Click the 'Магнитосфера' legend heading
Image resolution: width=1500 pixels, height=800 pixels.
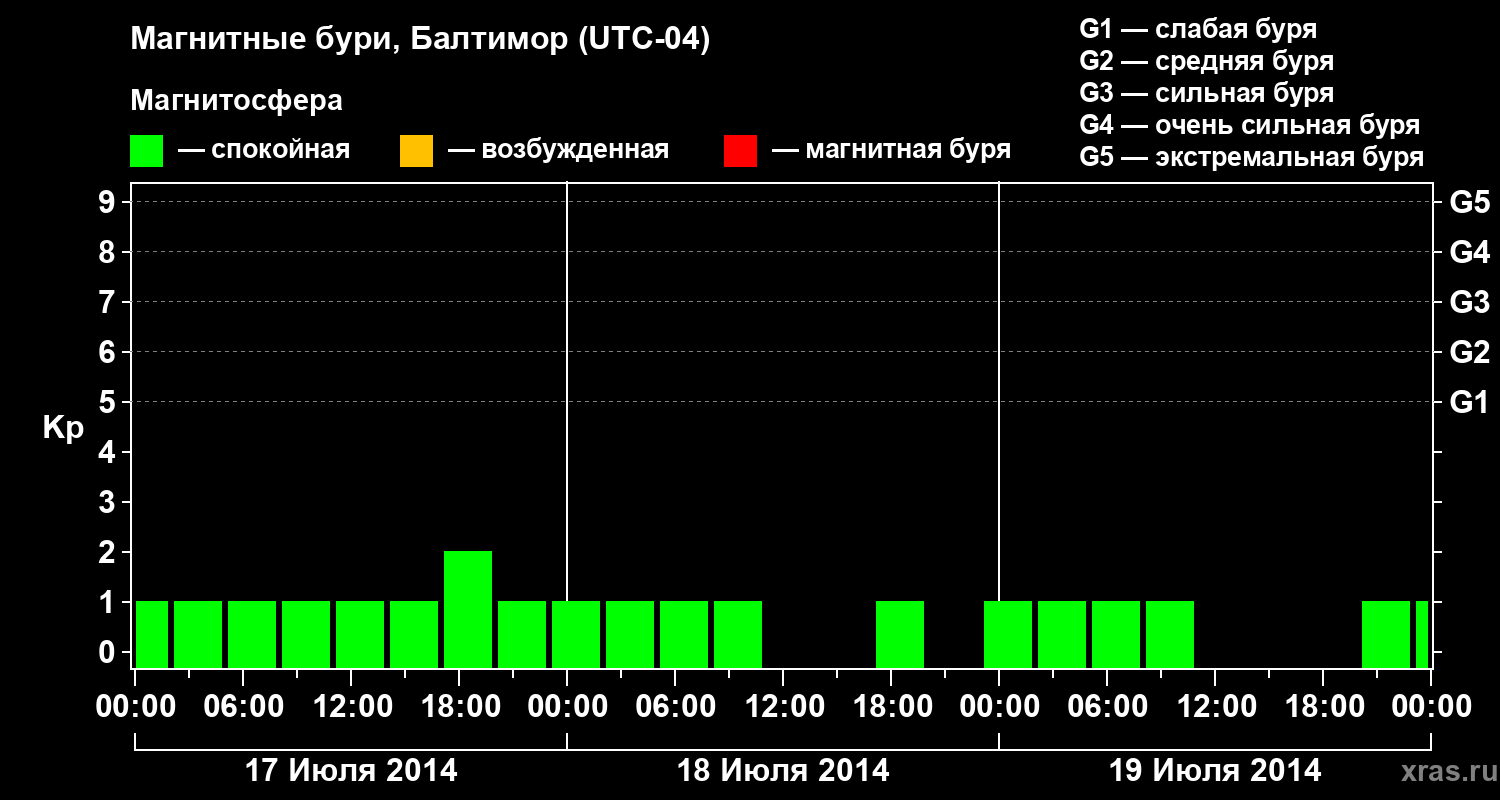click(236, 101)
